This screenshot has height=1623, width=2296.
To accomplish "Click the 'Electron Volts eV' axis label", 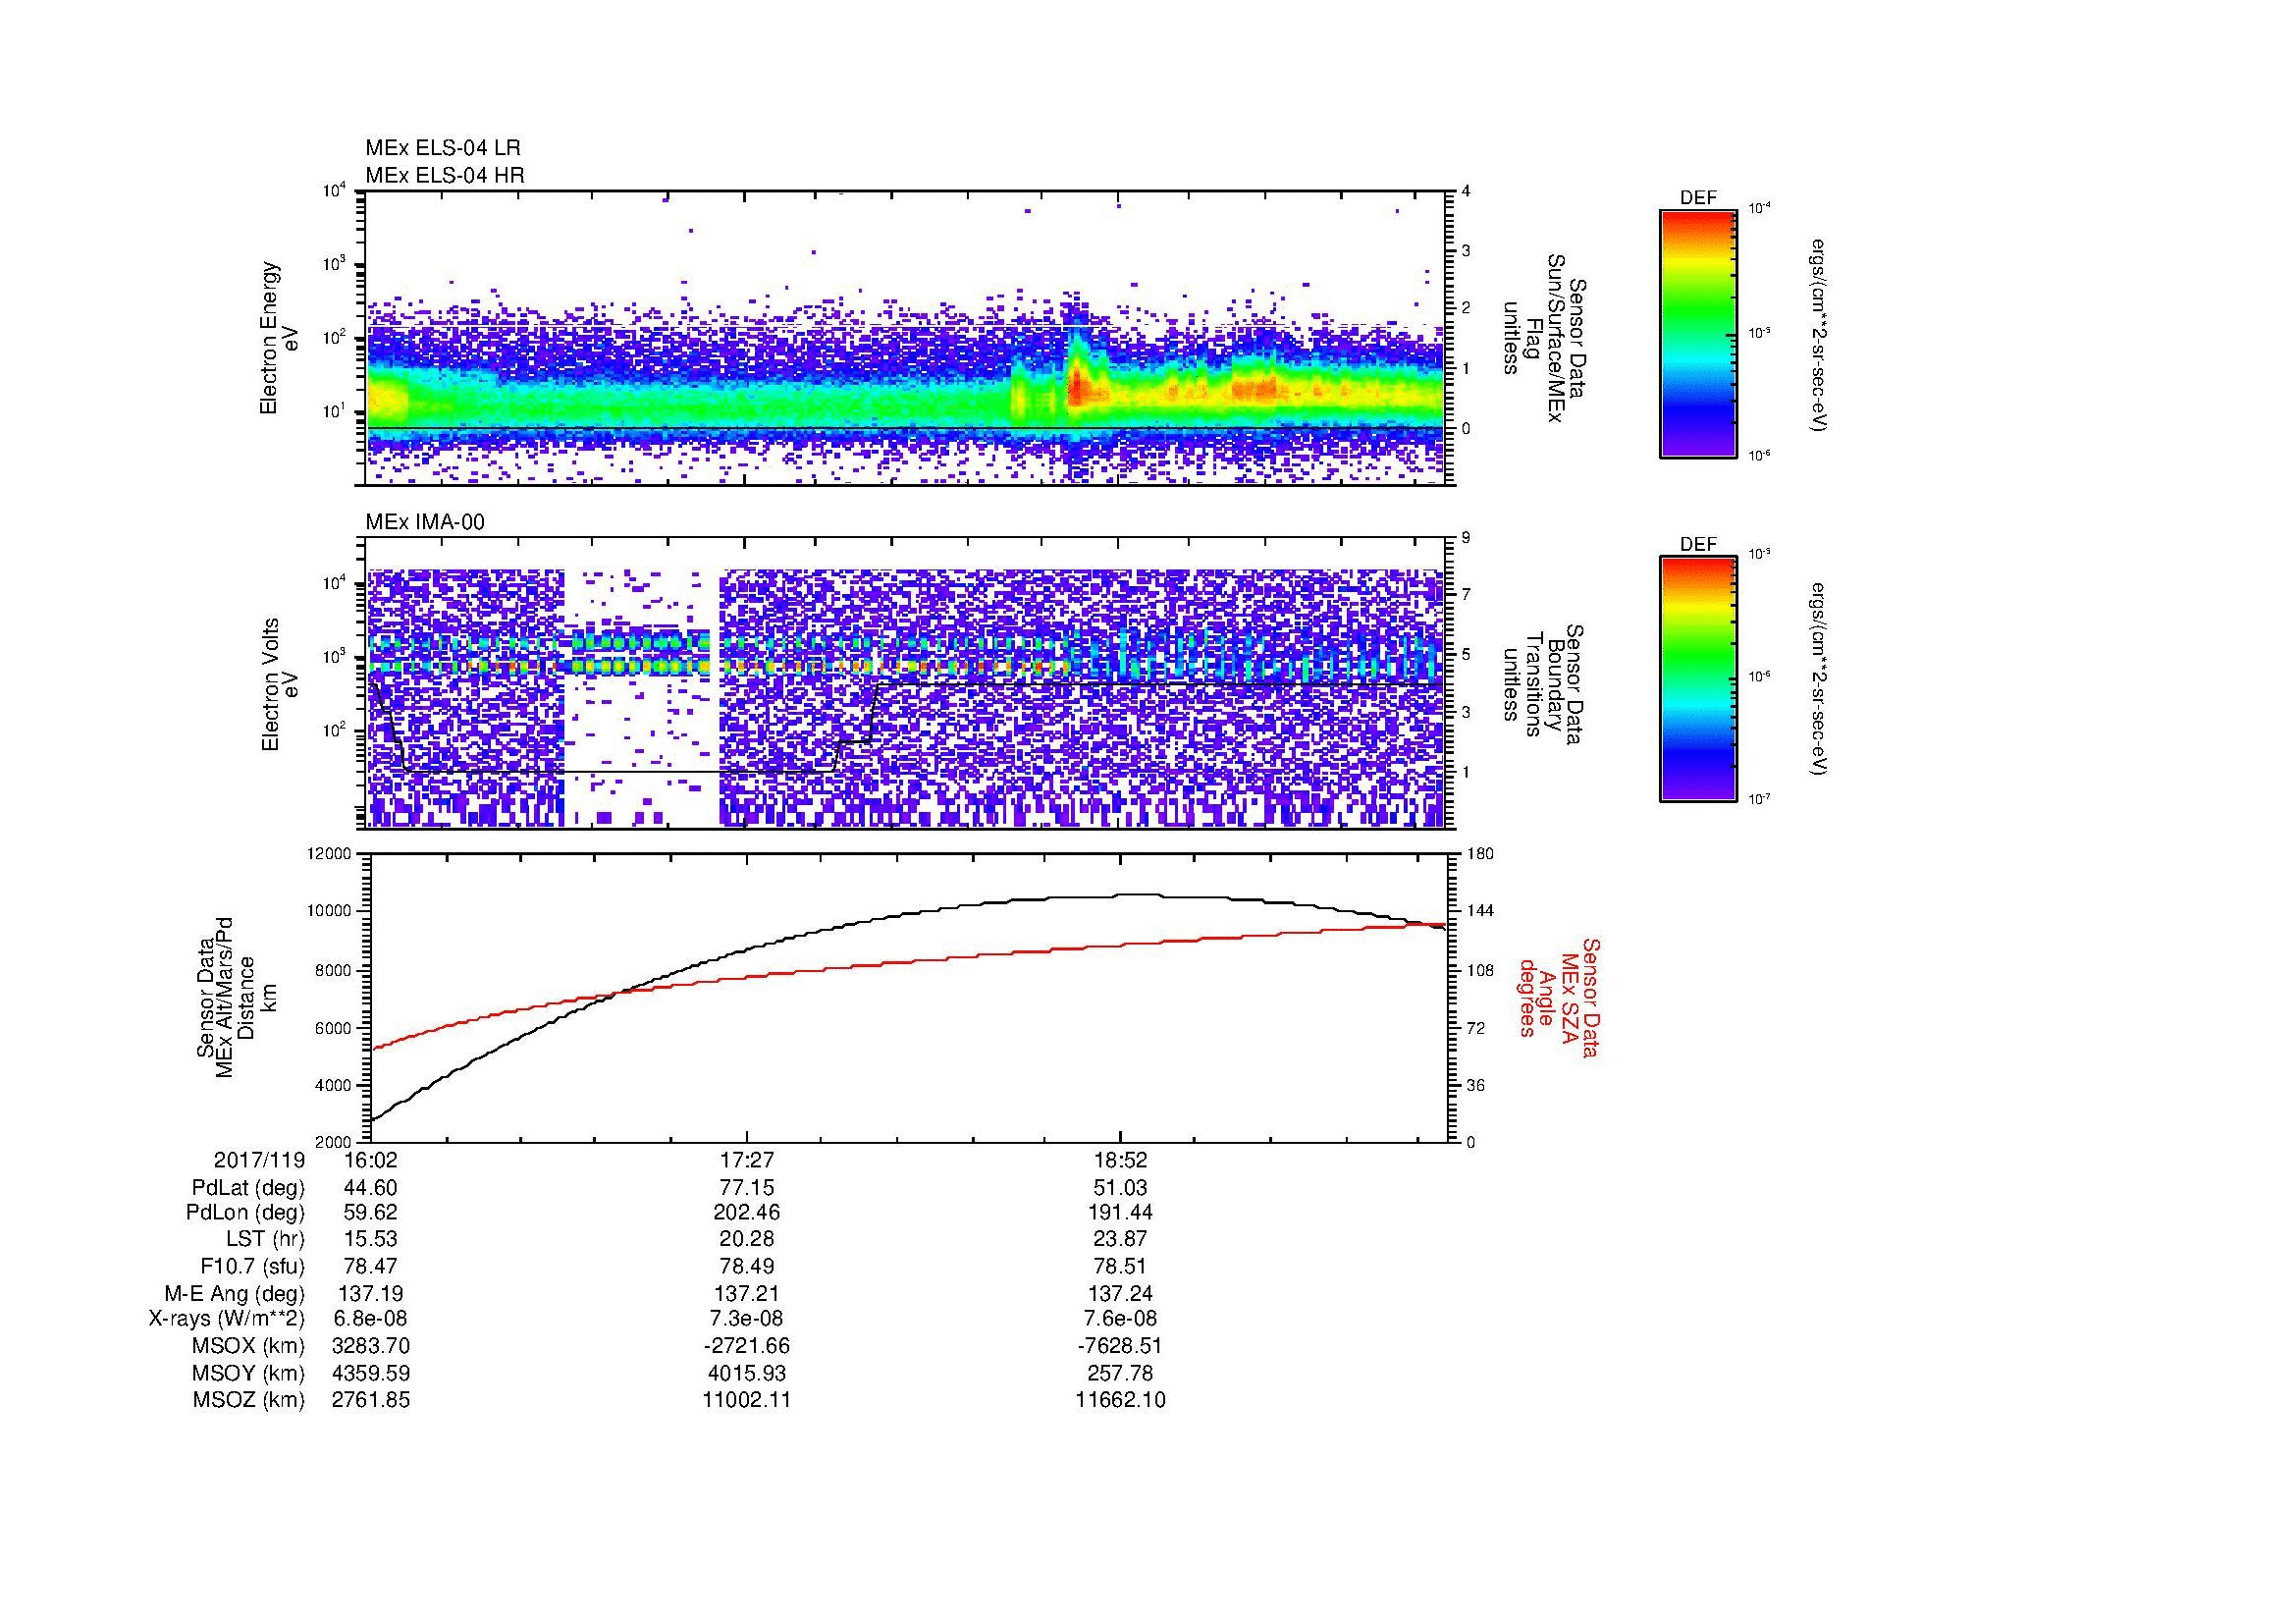I will coord(280,684).
